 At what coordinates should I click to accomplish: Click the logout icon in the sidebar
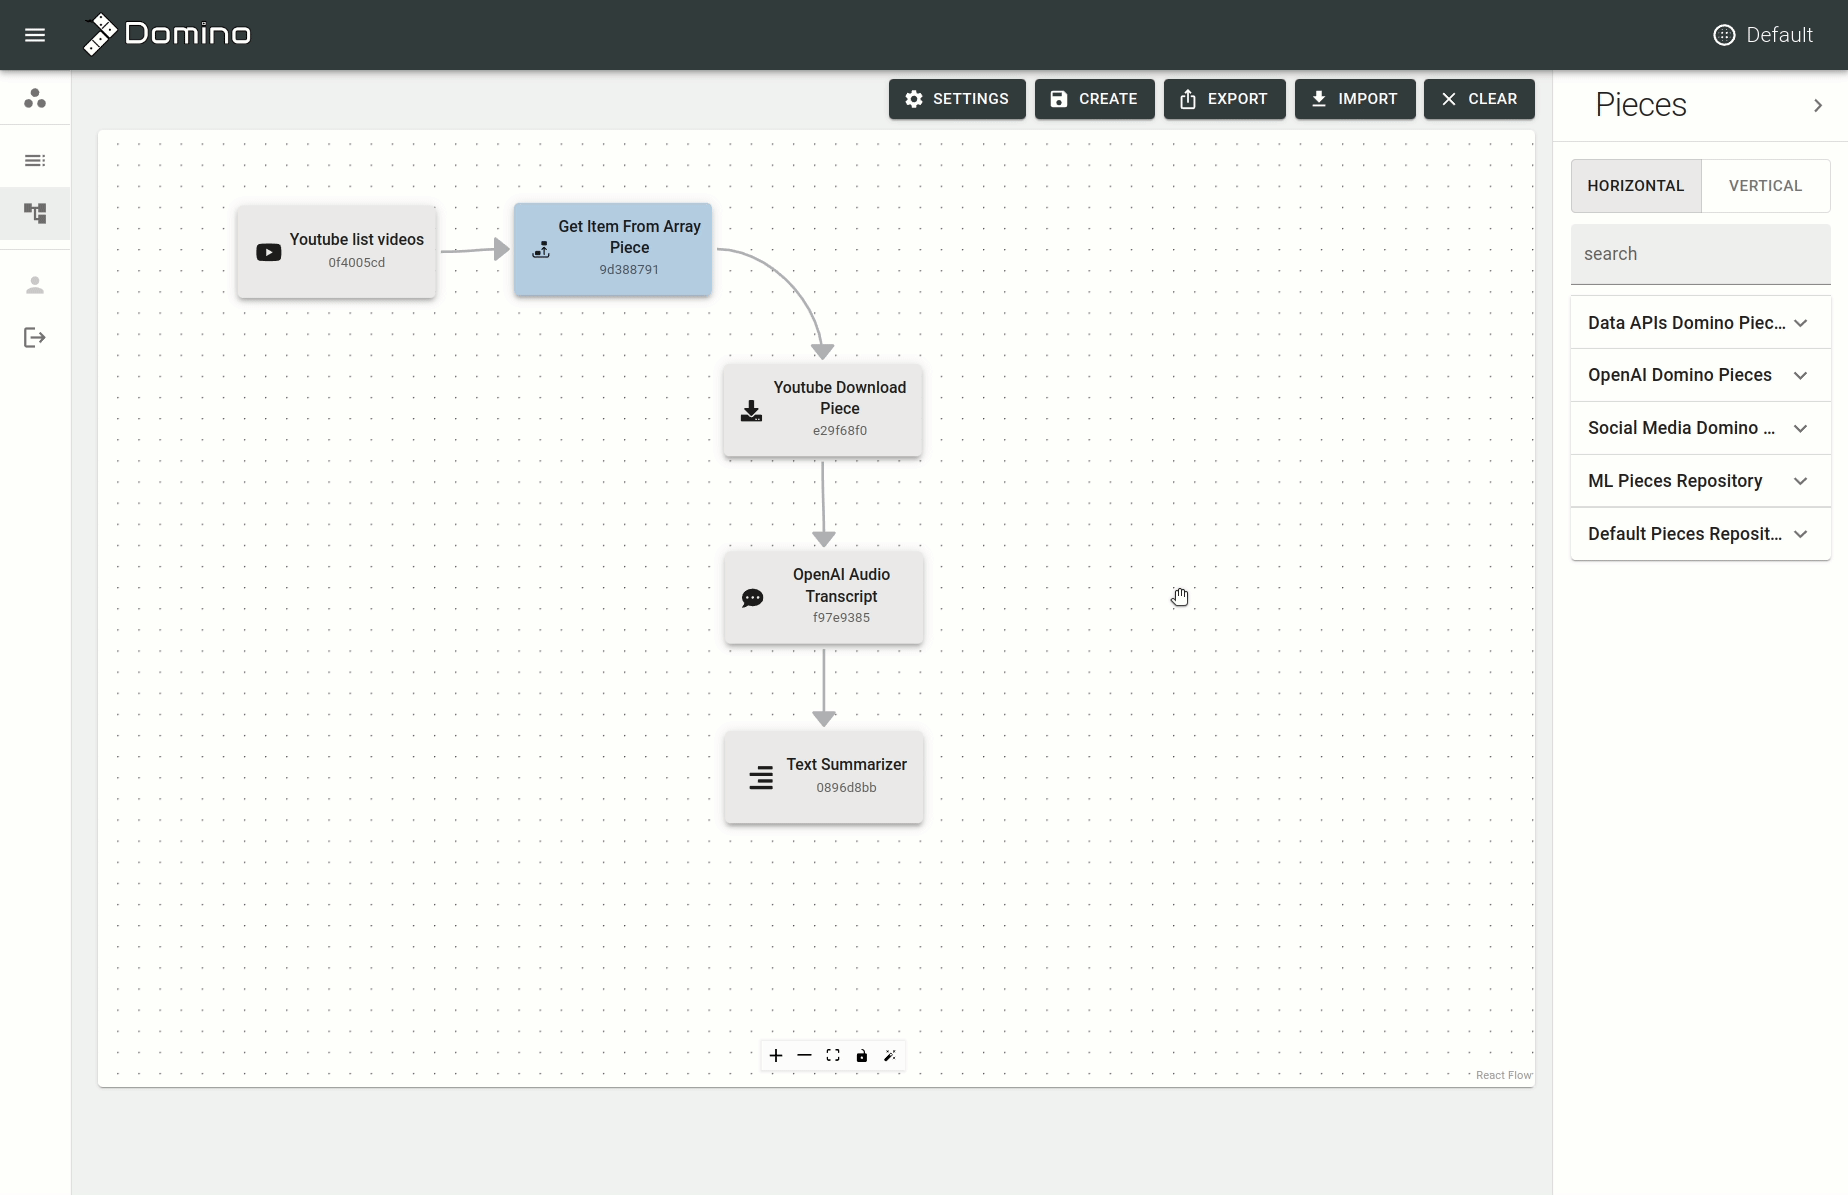click(35, 337)
